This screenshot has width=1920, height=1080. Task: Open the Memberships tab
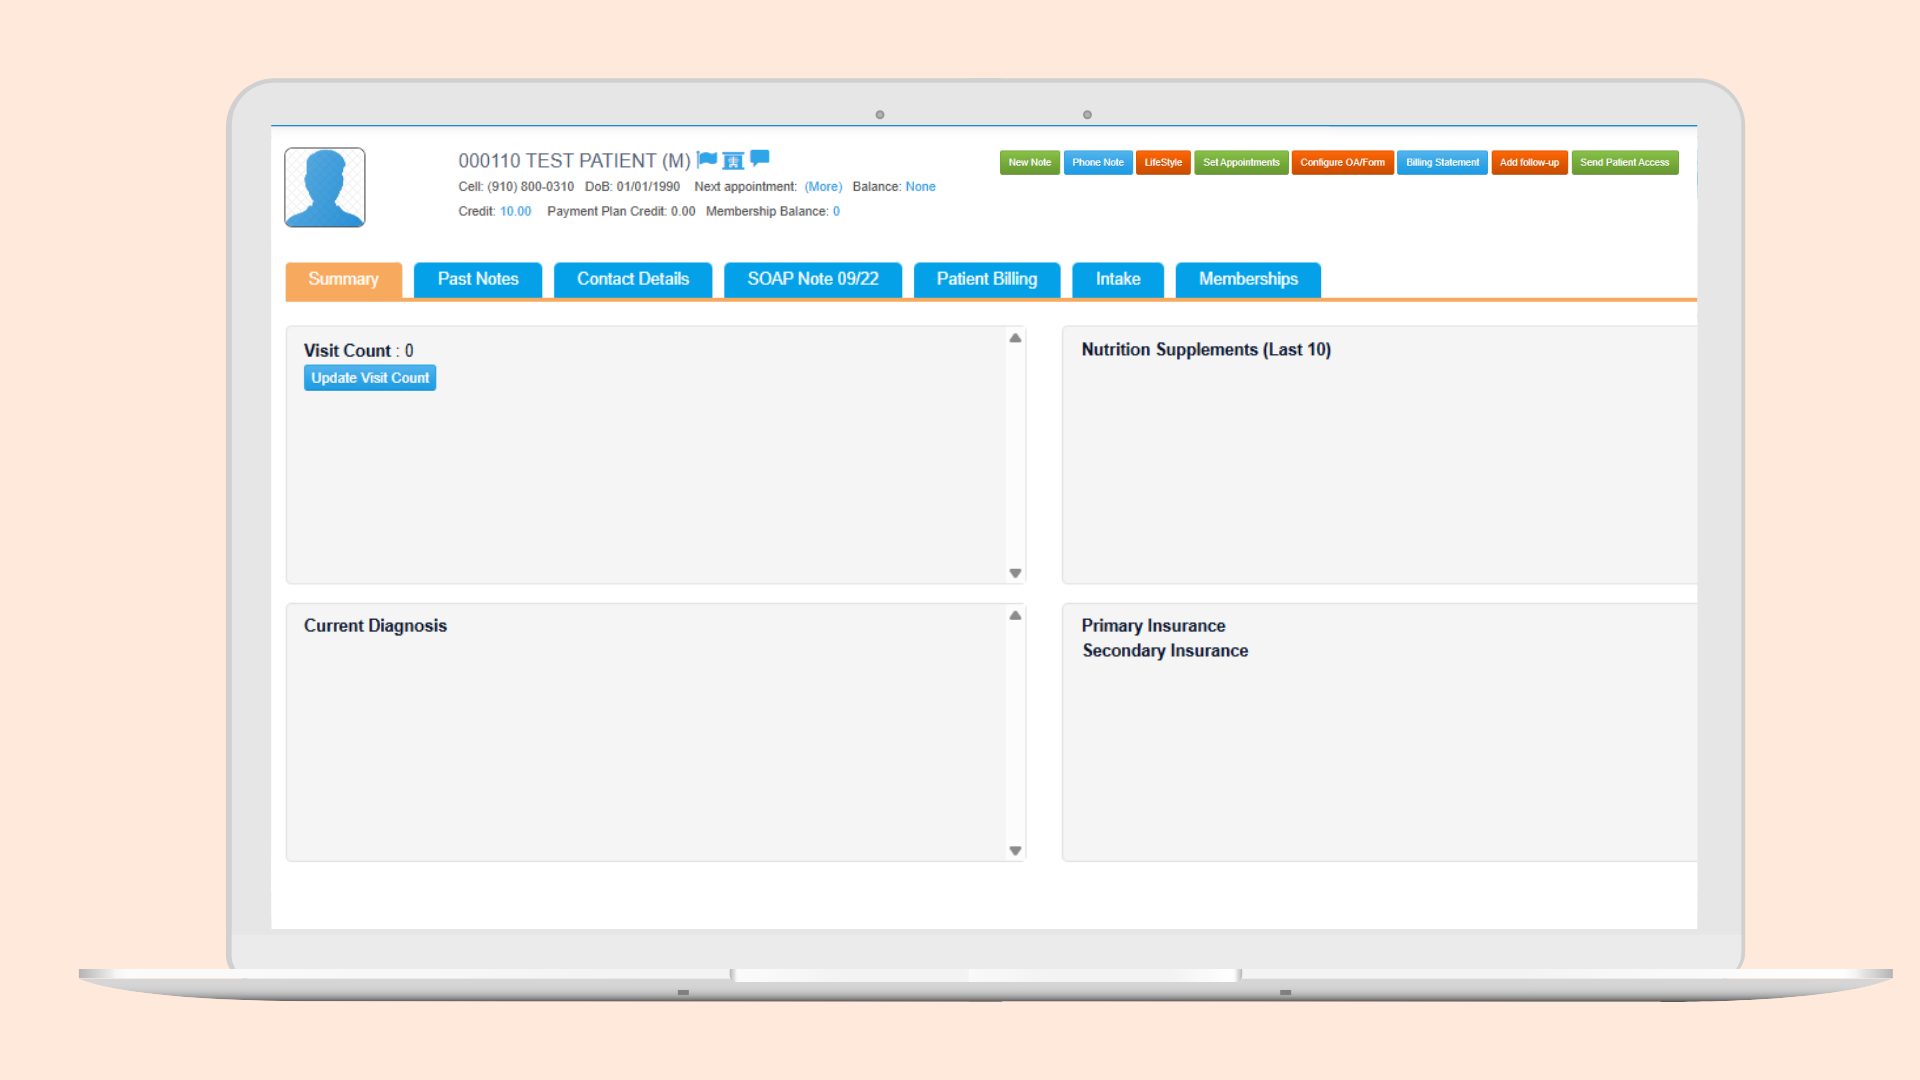coord(1248,279)
